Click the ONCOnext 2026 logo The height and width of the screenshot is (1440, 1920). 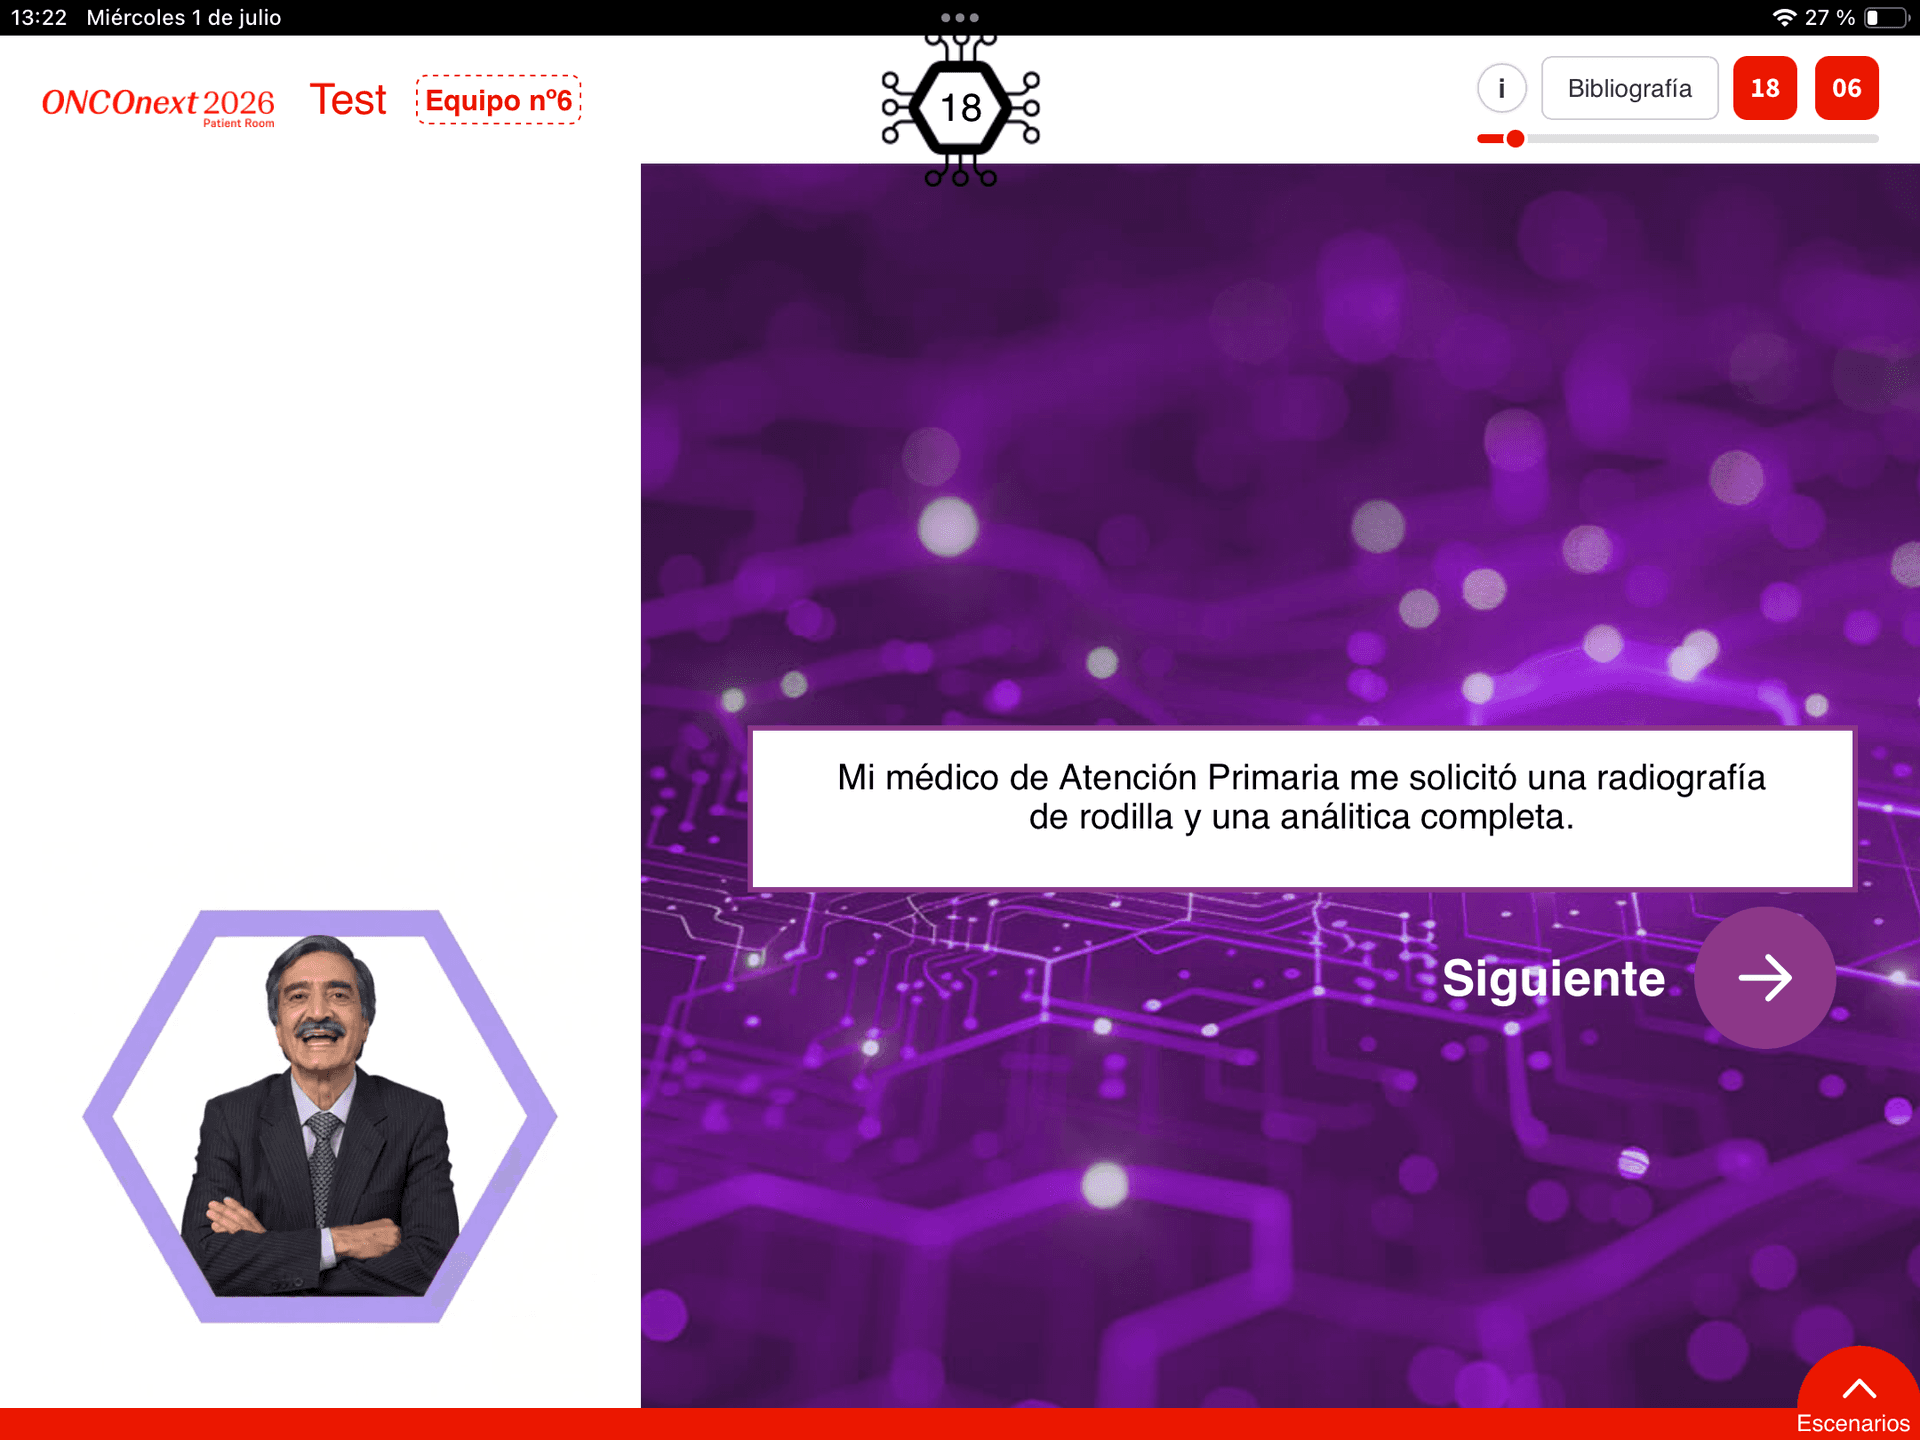click(x=158, y=105)
